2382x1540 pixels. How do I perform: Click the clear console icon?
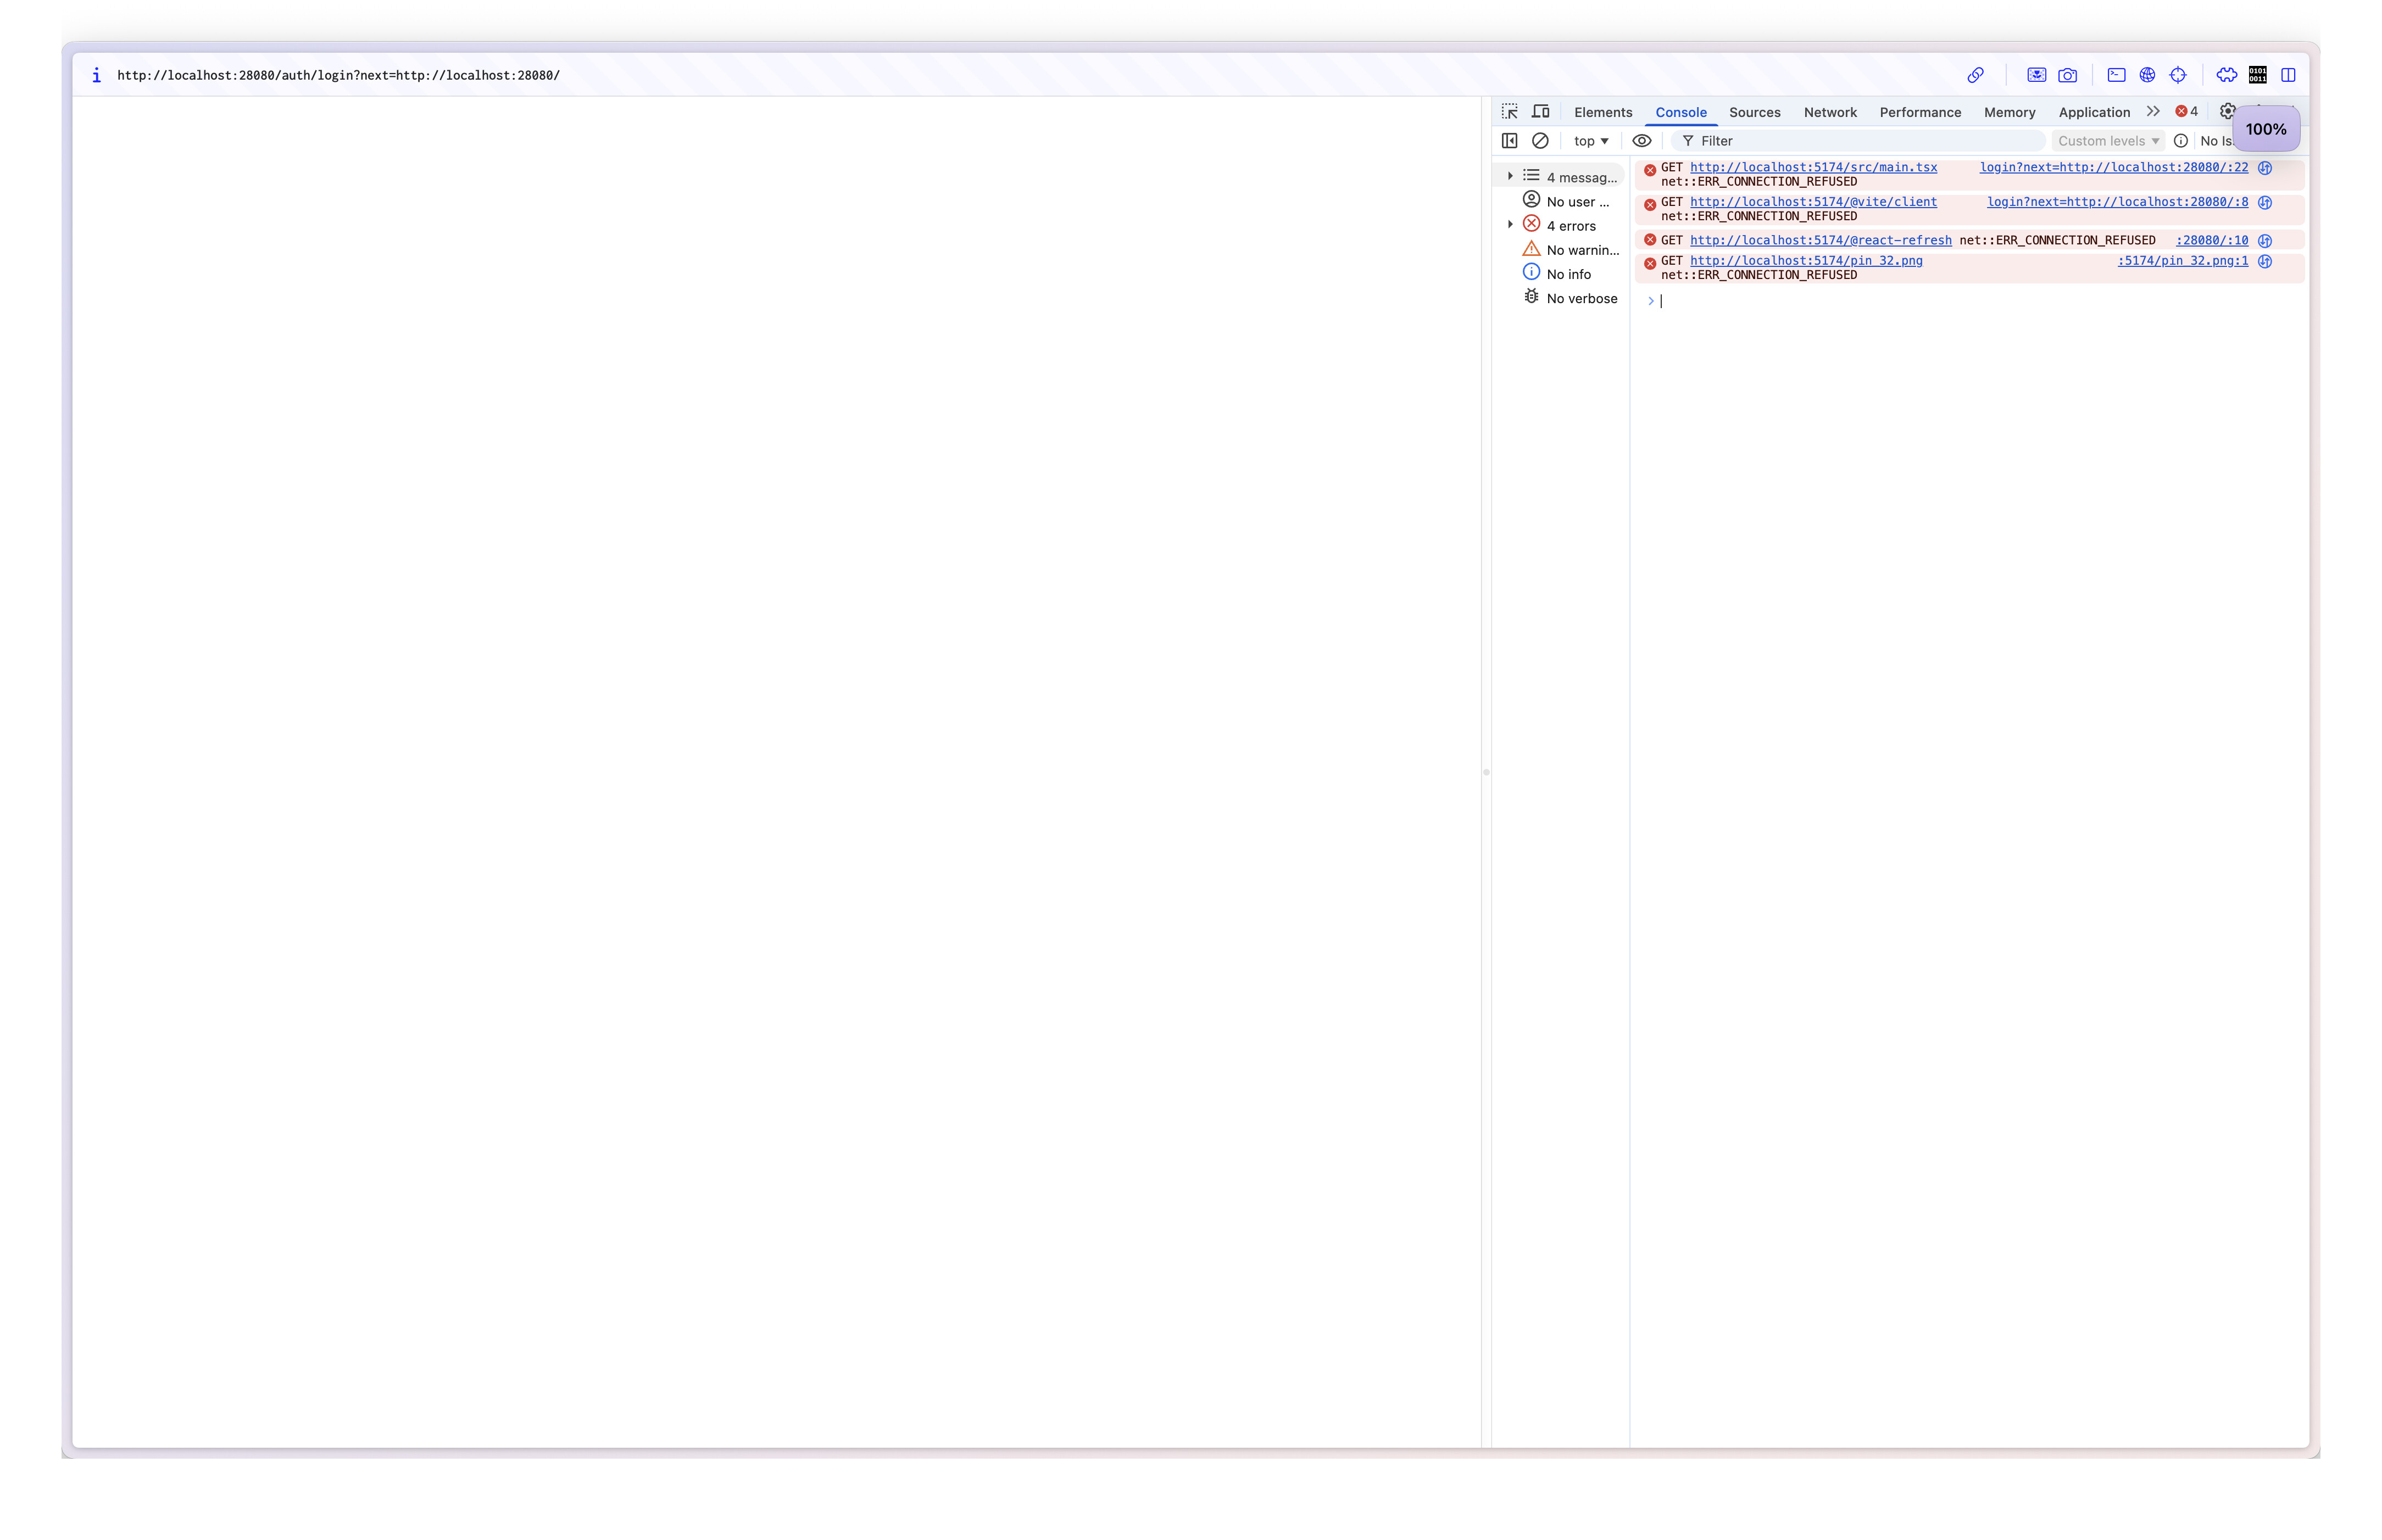[x=1540, y=141]
